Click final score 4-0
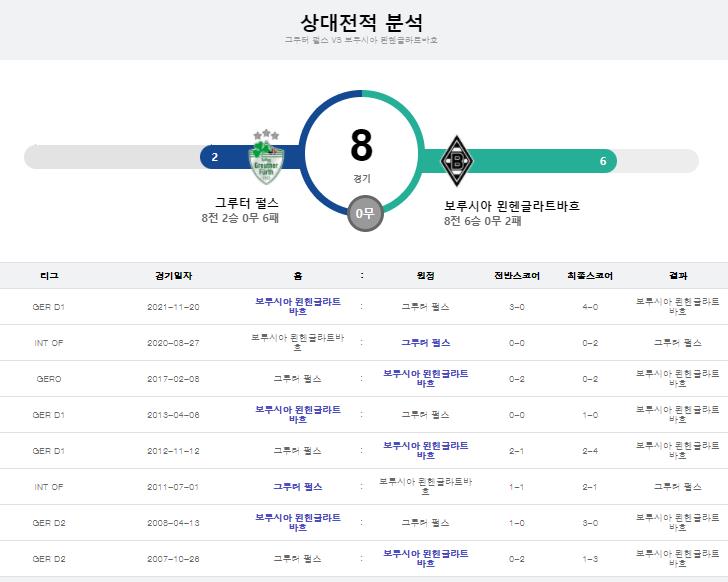Image resolution: width=728 pixels, height=582 pixels. pos(590,307)
